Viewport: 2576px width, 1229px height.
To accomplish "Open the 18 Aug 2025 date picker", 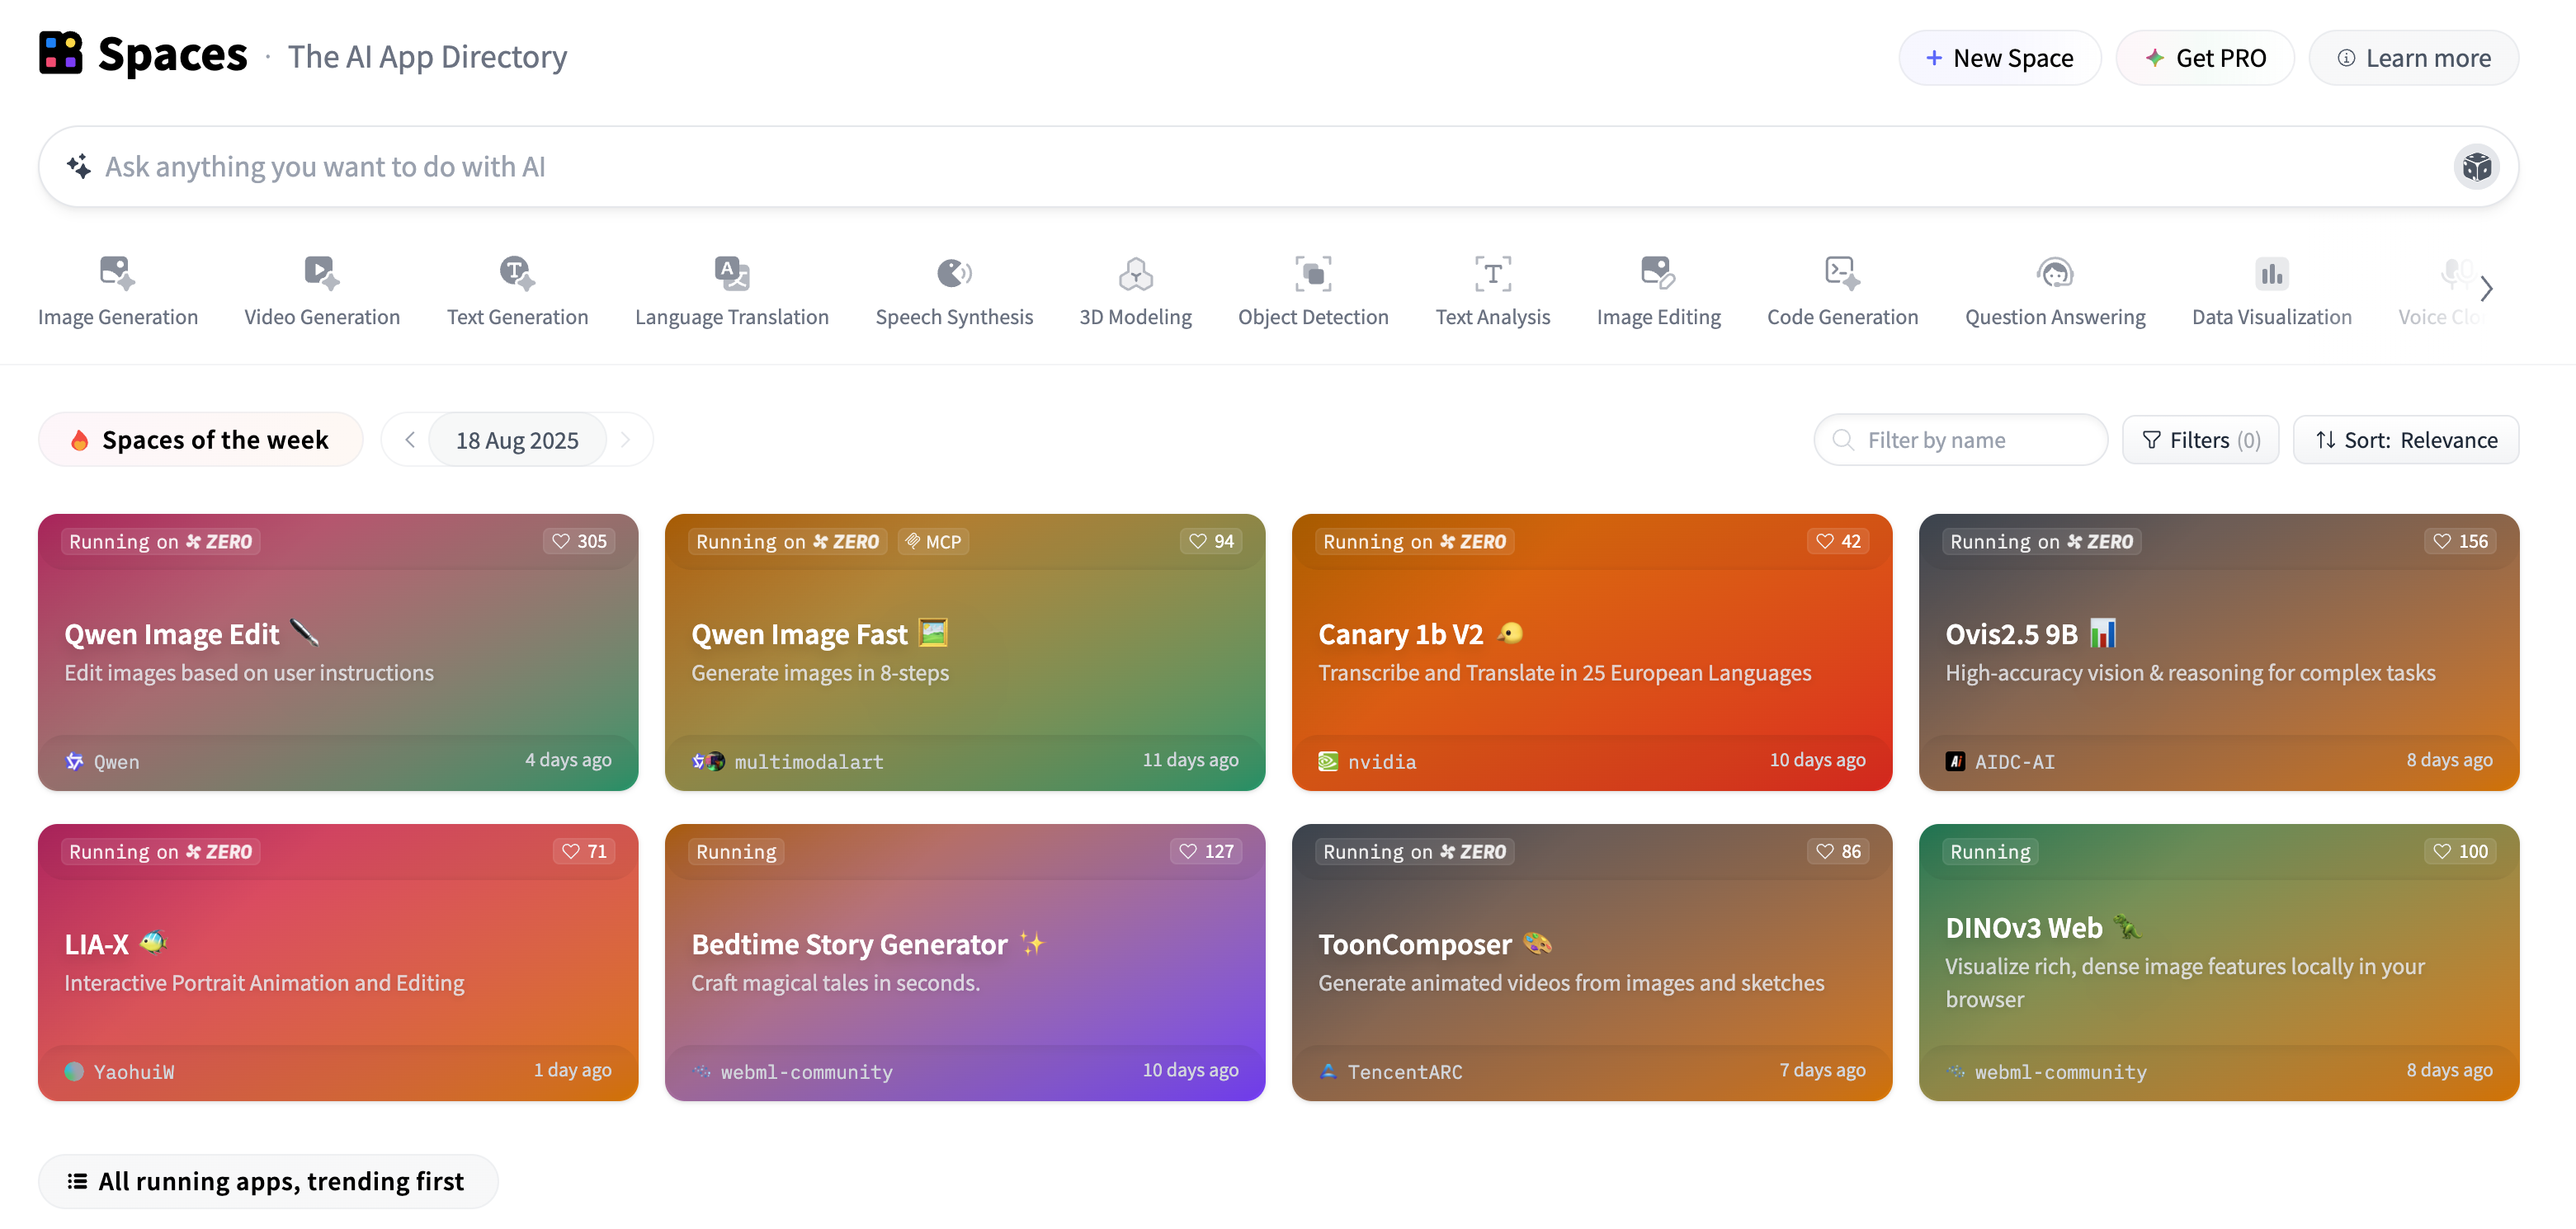I will coord(517,440).
